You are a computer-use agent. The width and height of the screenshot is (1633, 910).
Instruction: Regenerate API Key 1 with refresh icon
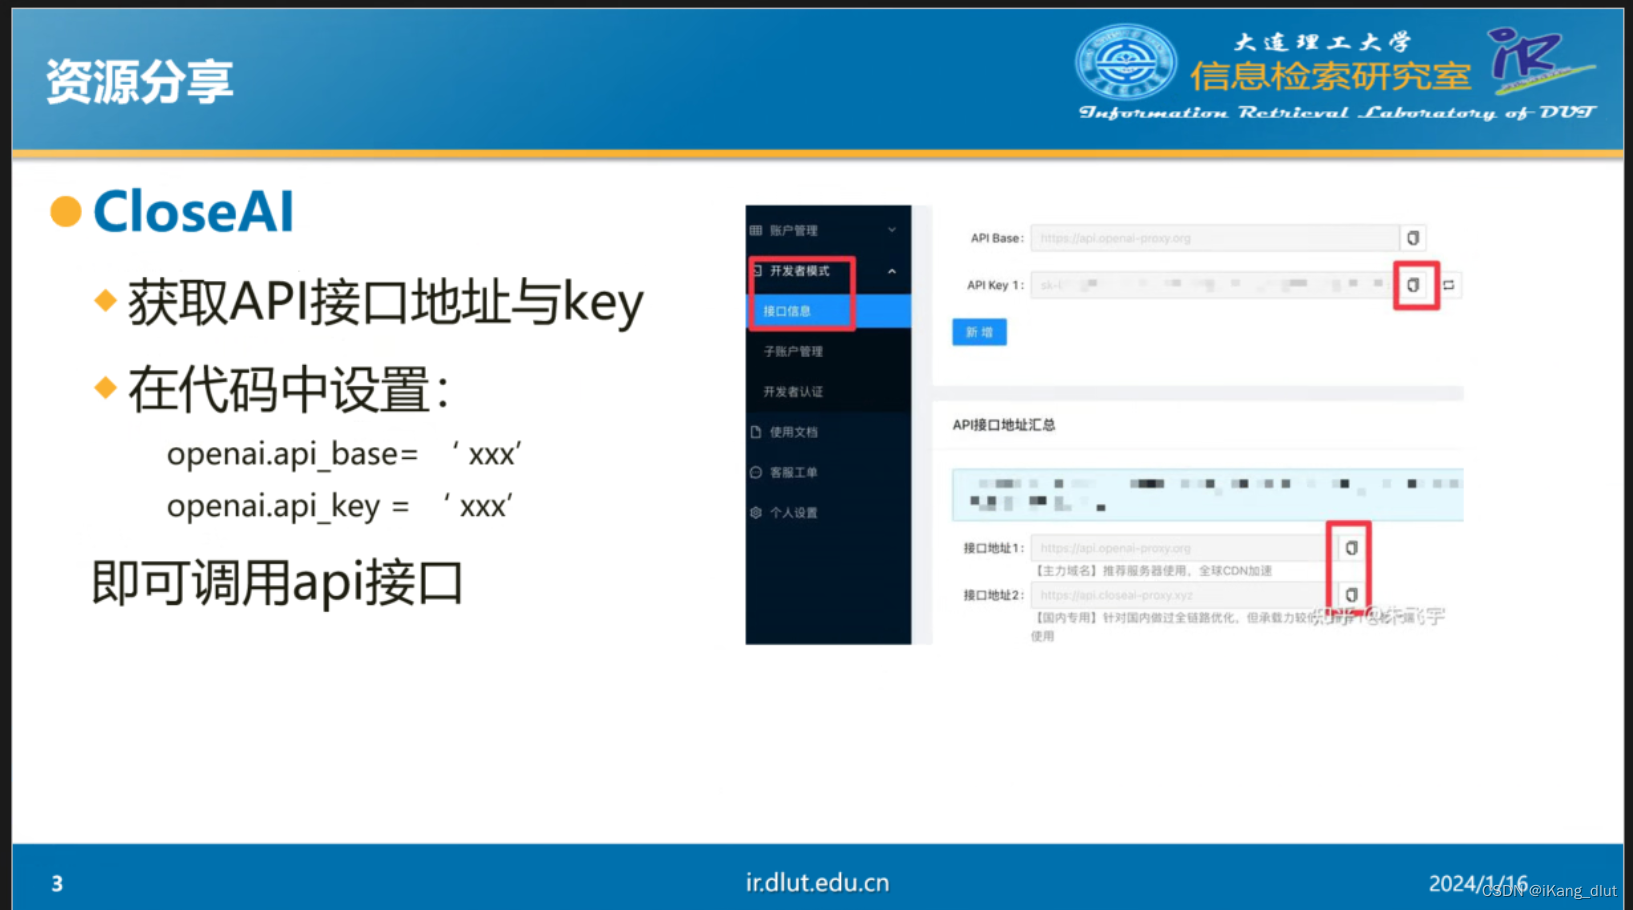click(x=1448, y=285)
